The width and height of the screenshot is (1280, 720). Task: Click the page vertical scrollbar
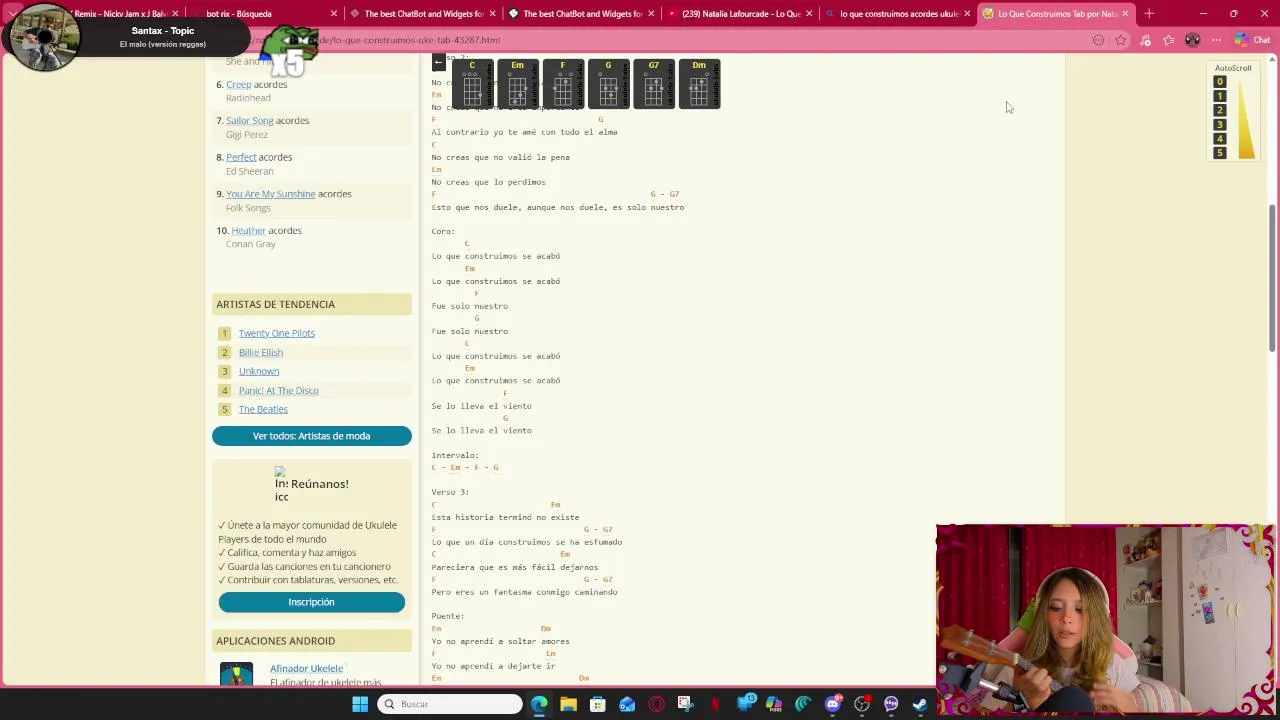pos(1272,278)
